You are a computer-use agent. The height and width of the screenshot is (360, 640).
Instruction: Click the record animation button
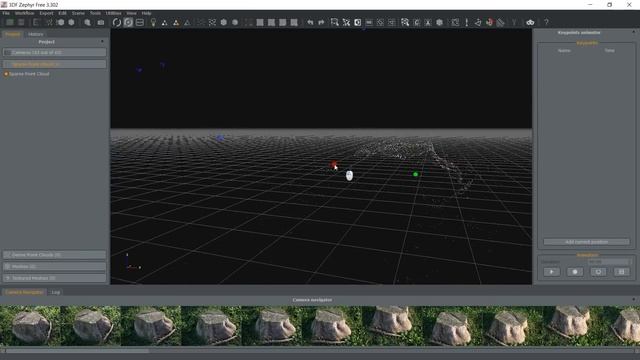pos(575,272)
